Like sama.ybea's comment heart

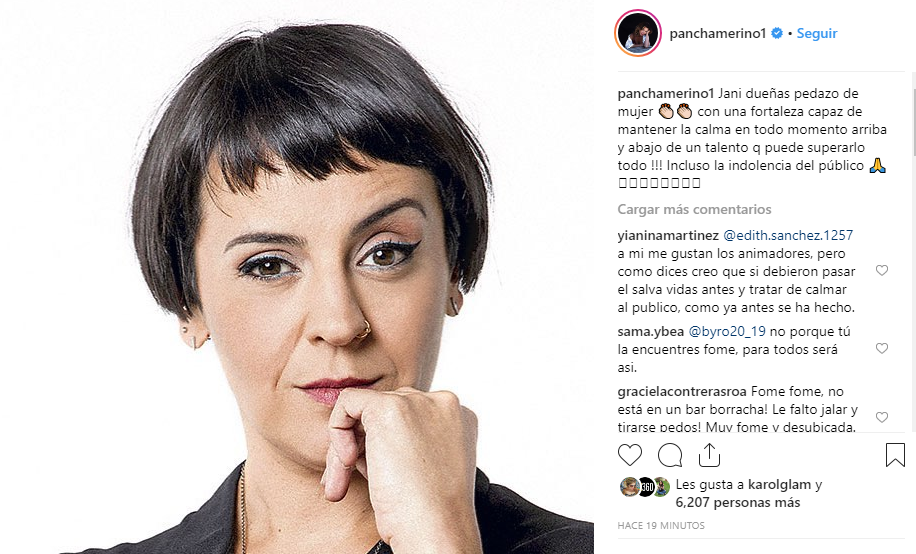click(882, 348)
